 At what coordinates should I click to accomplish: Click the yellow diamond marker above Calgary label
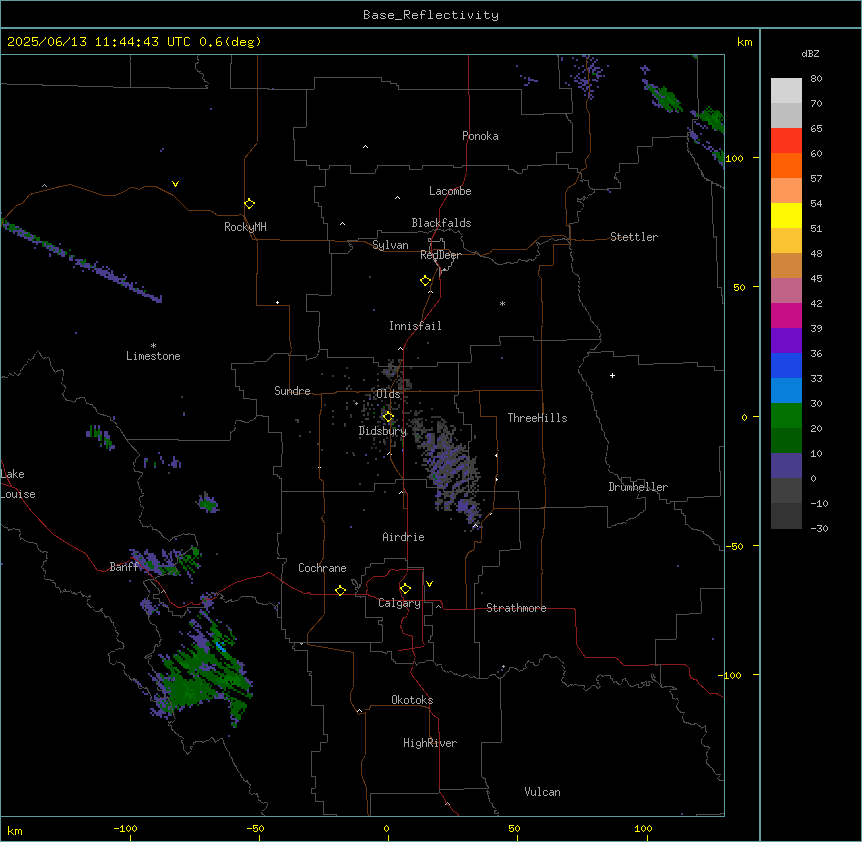coord(405,589)
